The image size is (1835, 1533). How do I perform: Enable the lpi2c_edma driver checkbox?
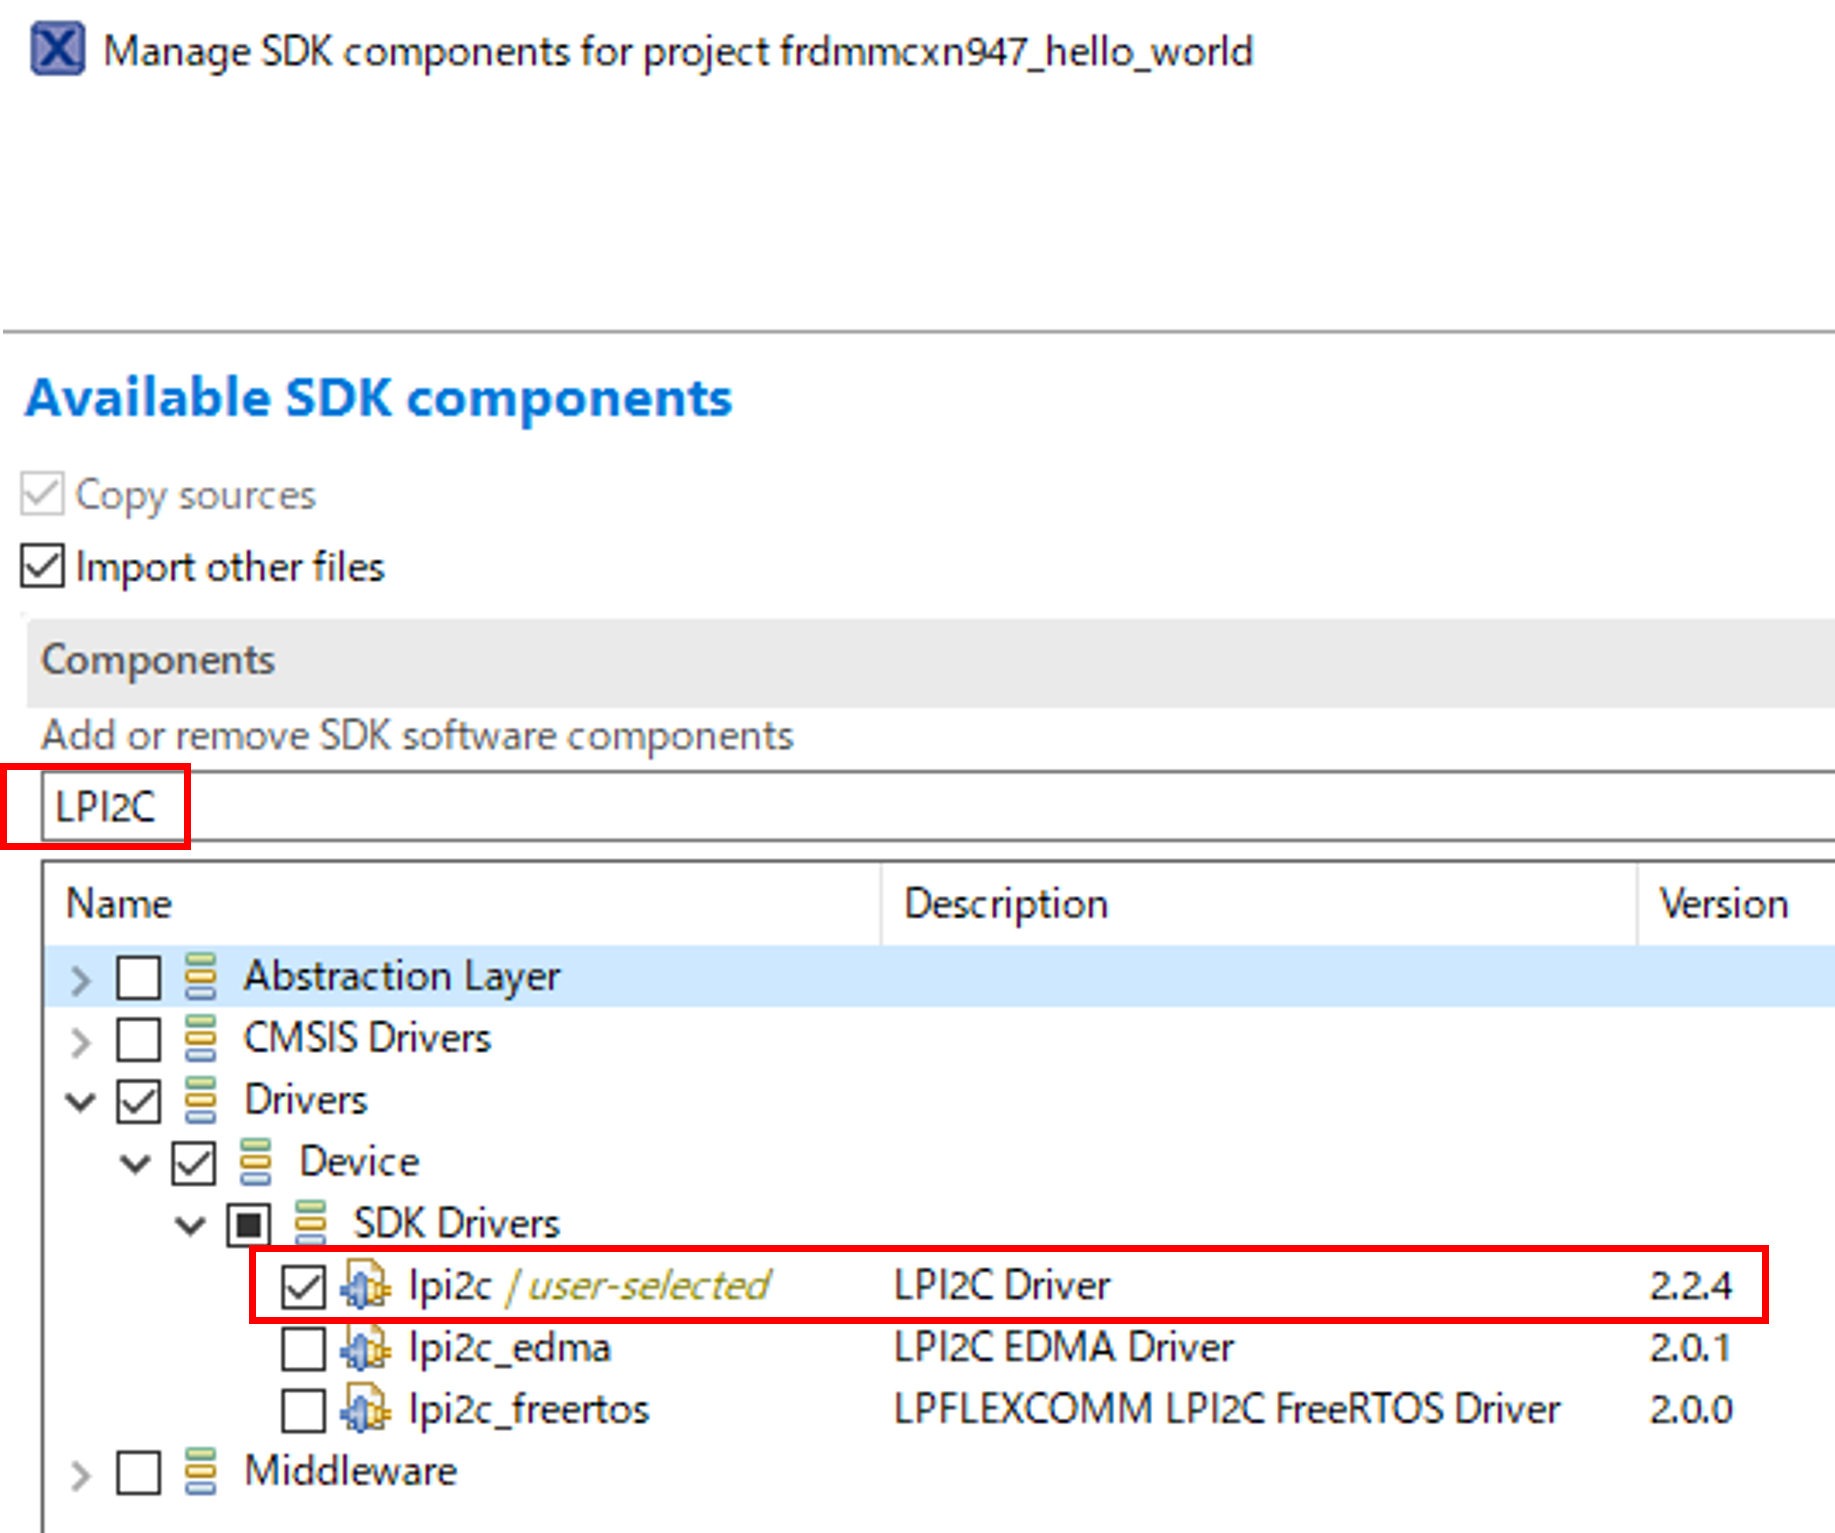tap(303, 1348)
